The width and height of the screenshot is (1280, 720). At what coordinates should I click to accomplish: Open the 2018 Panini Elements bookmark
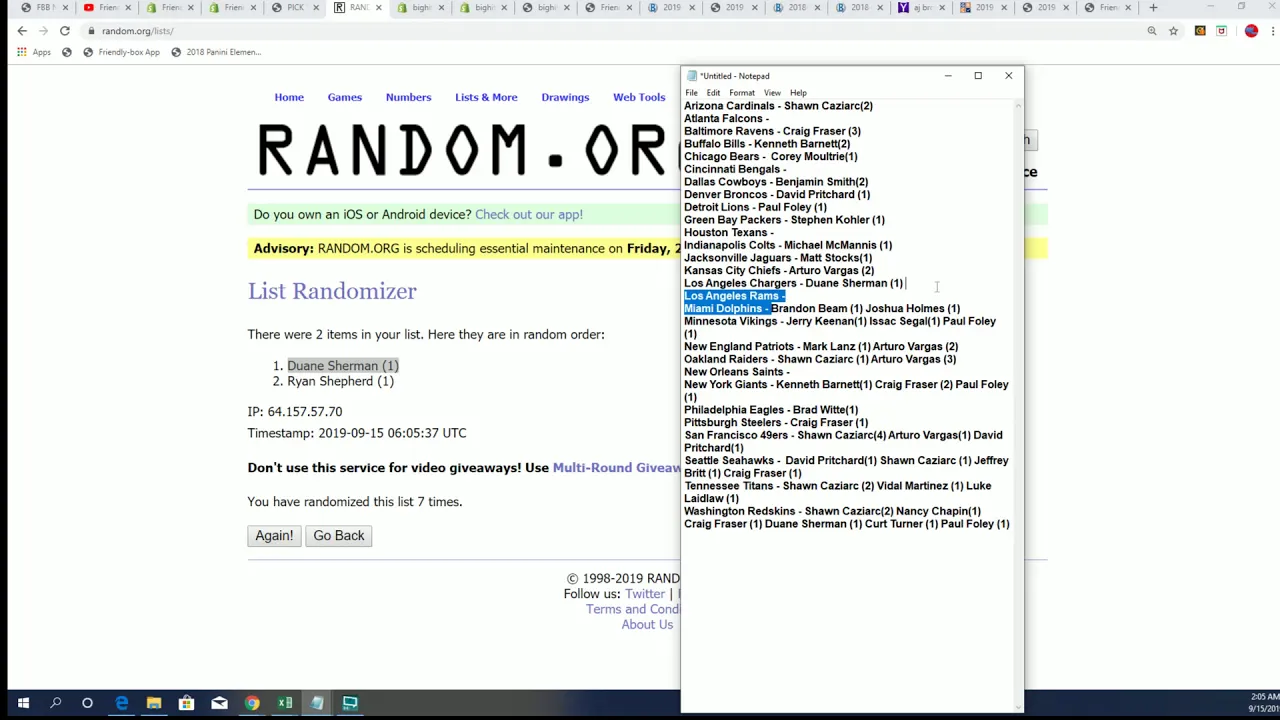tap(216, 52)
